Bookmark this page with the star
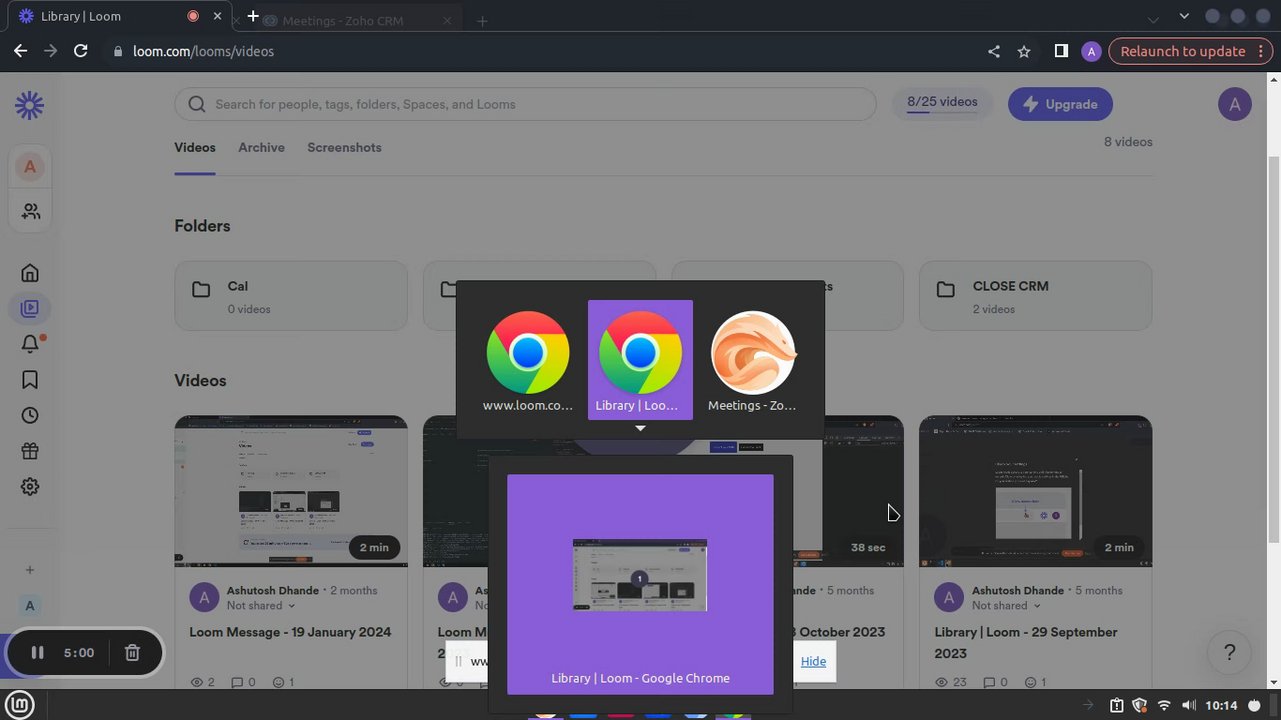The width and height of the screenshot is (1281, 720). point(1024,51)
